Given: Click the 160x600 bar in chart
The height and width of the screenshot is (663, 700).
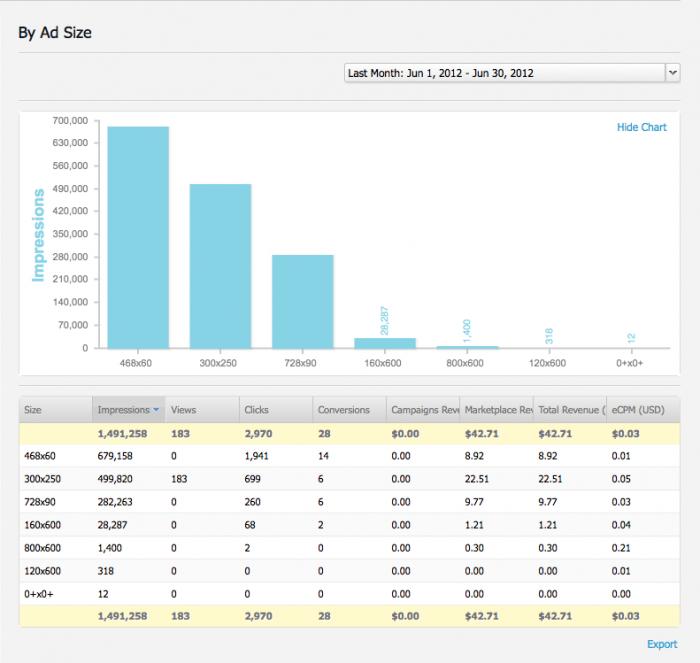Looking at the screenshot, I should coord(385,343).
